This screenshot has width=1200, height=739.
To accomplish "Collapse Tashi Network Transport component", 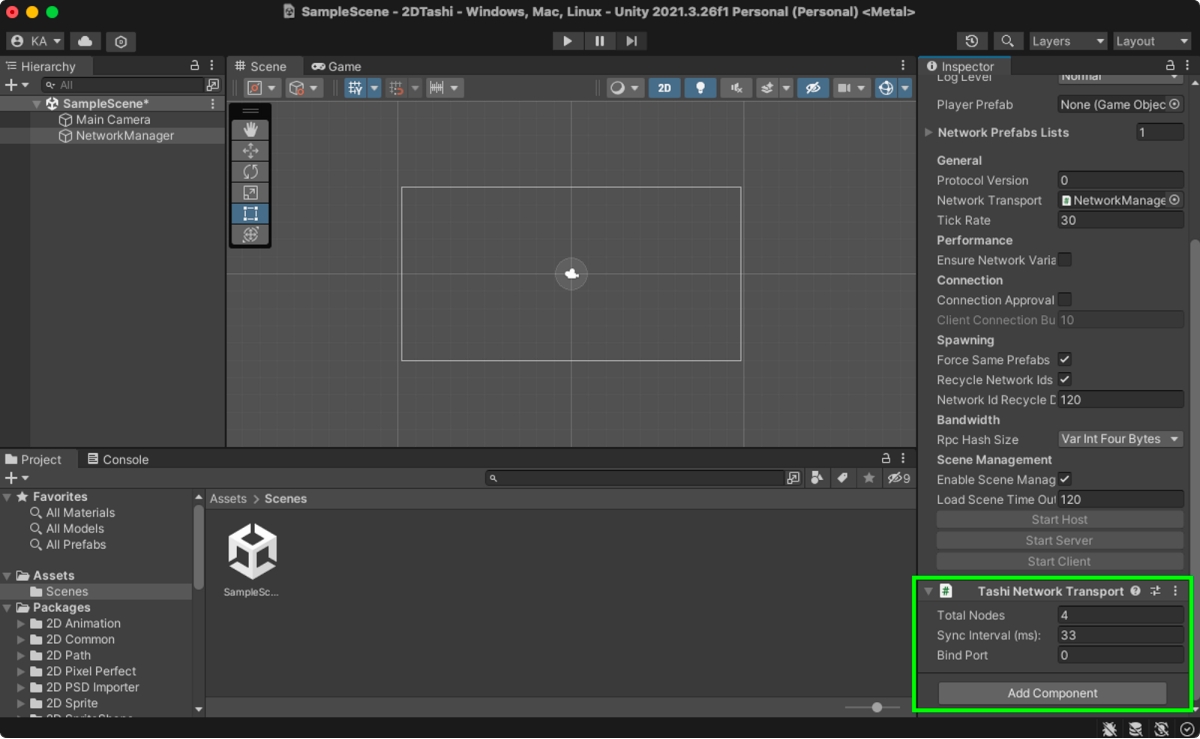I will pos(929,591).
